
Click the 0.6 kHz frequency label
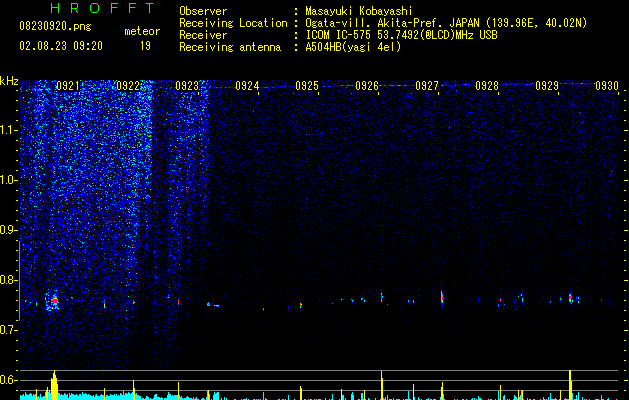(9, 380)
